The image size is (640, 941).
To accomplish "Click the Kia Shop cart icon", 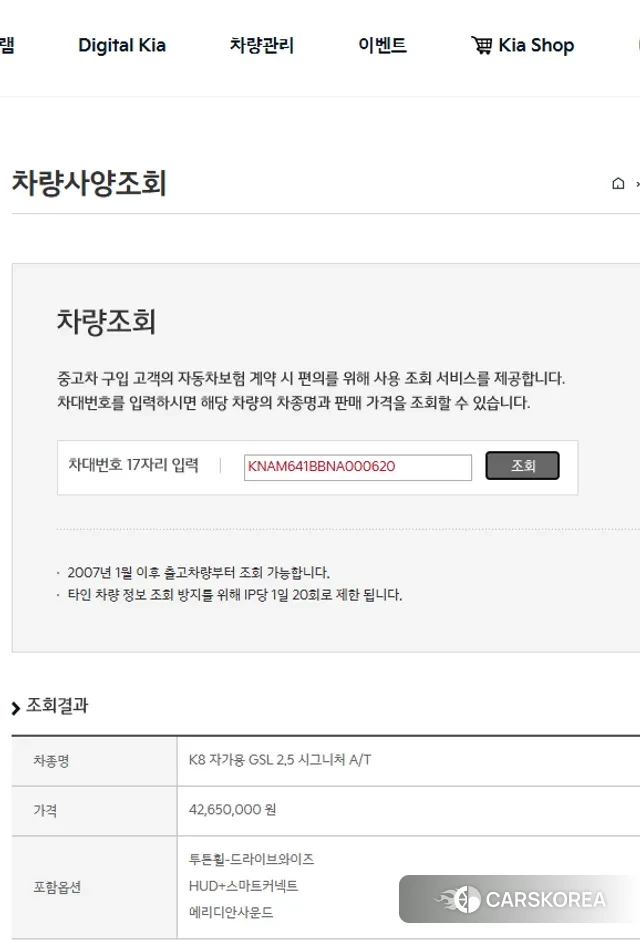I will [481, 45].
